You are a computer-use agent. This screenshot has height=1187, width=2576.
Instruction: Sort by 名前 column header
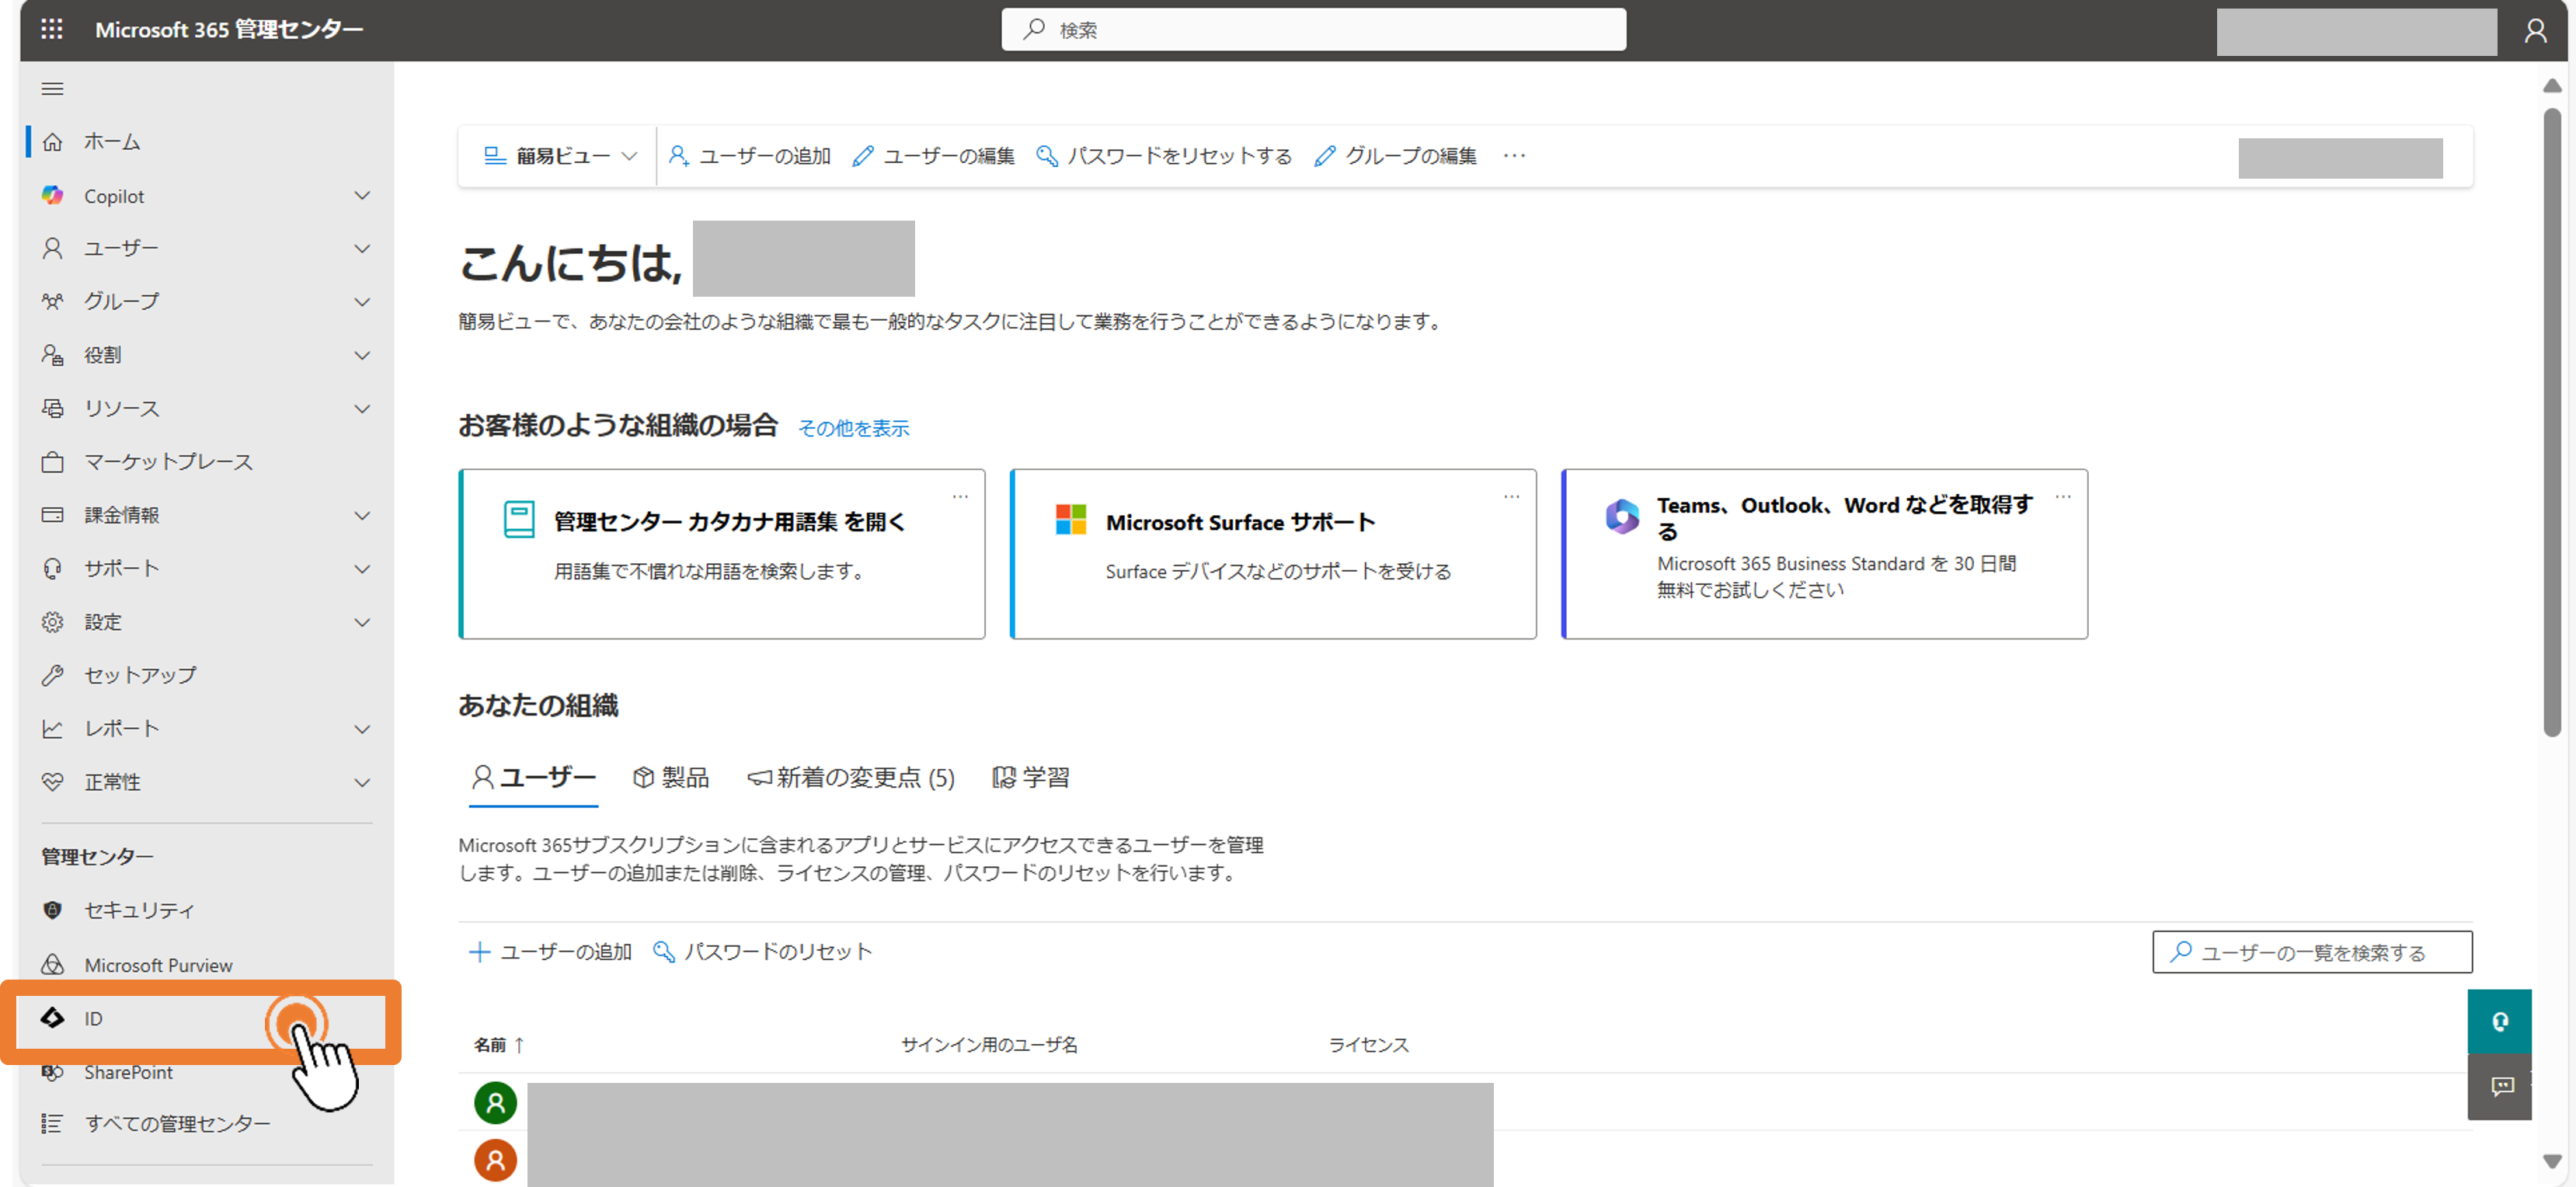[498, 1045]
